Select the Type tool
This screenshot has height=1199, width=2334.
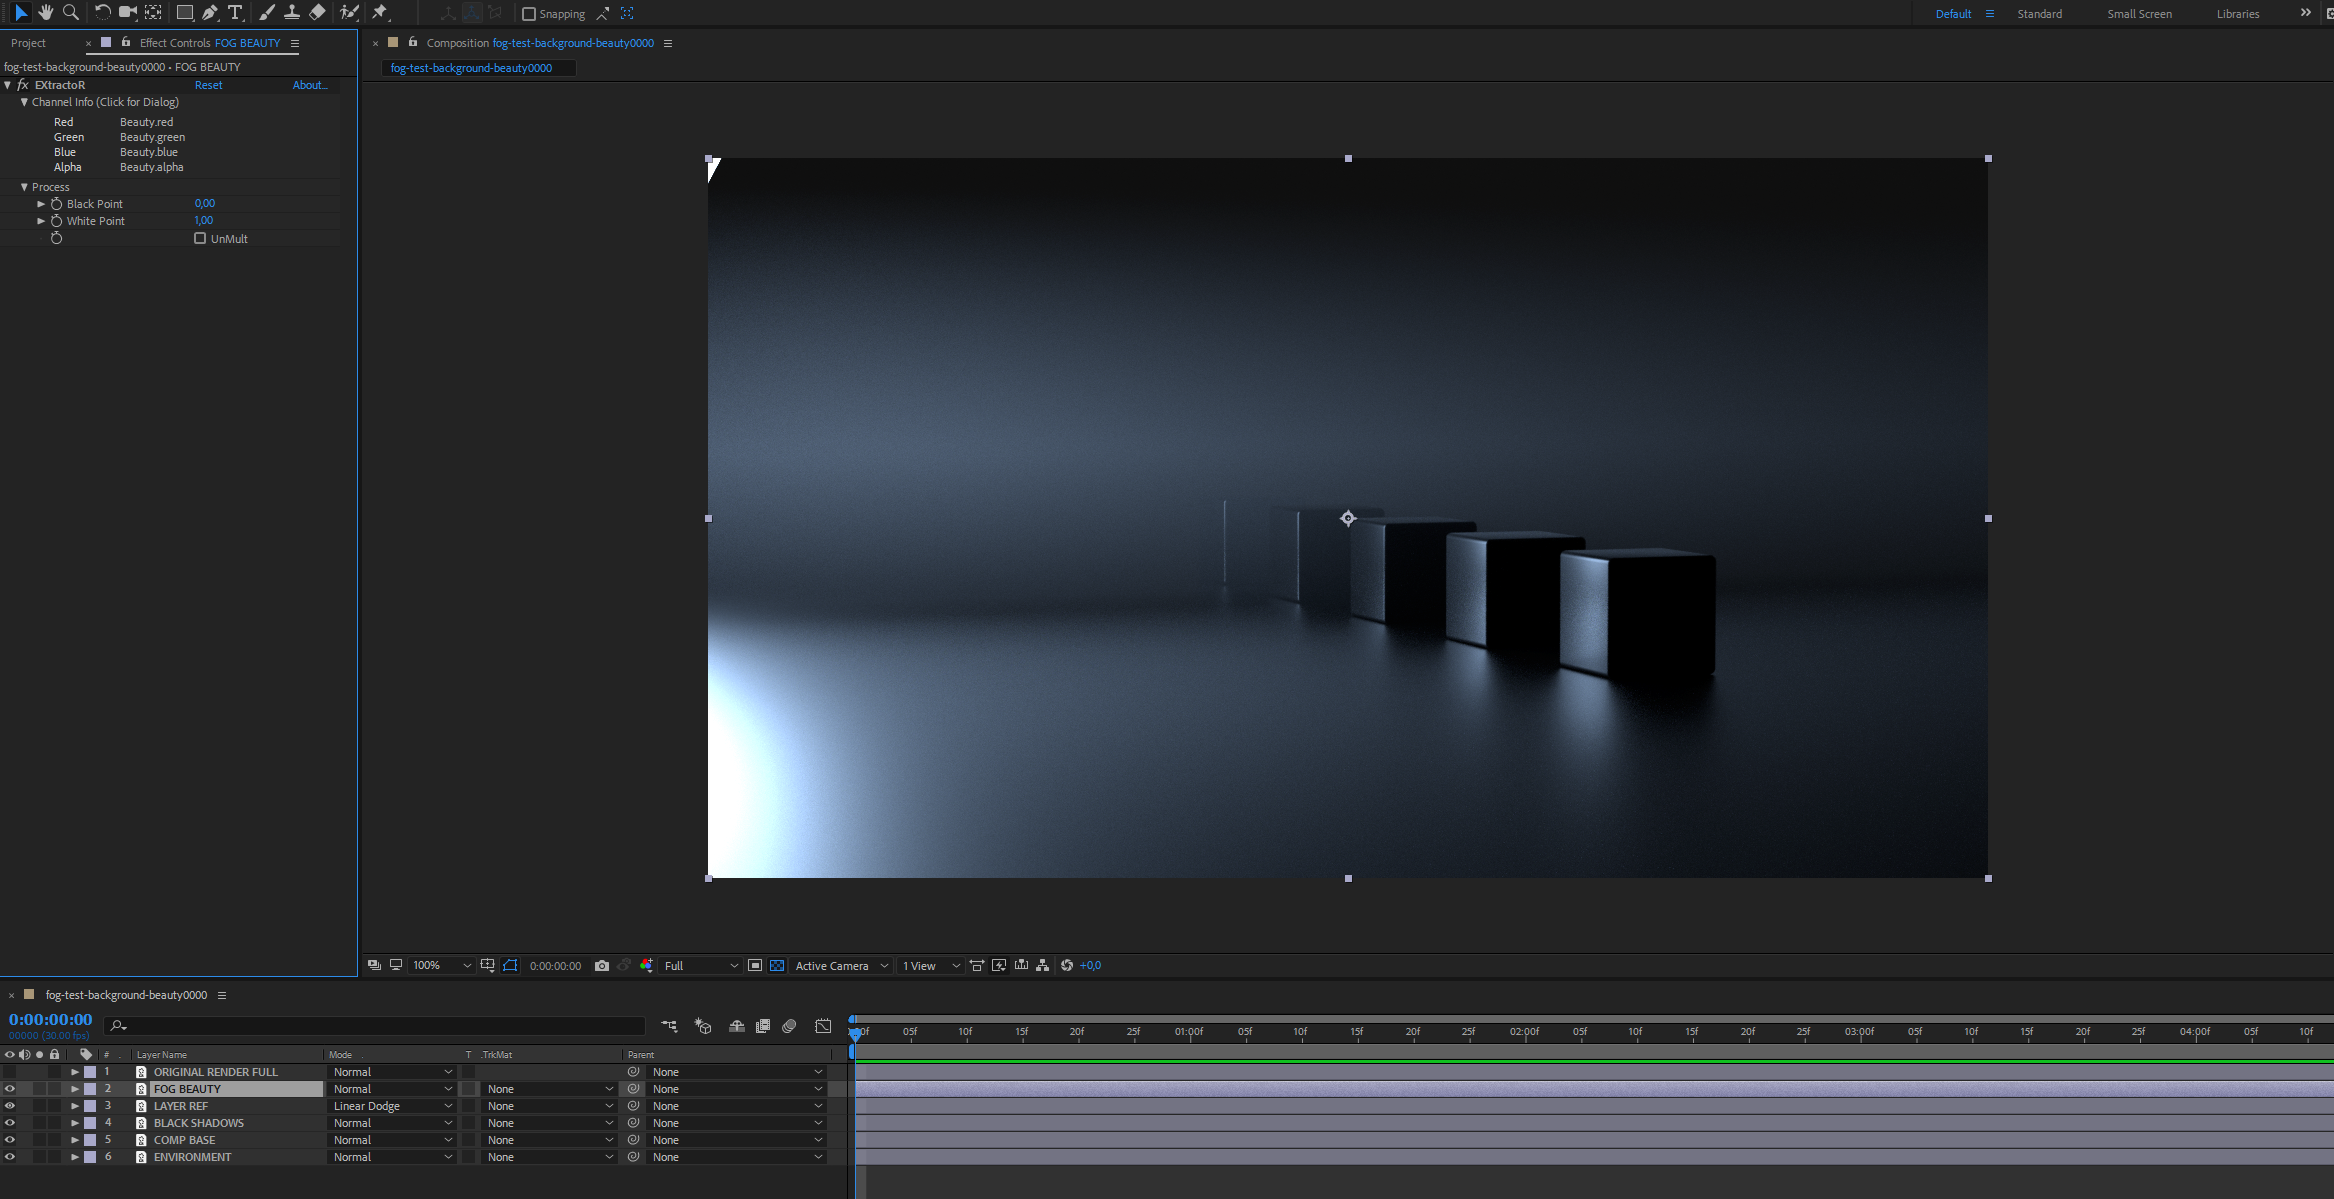tap(235, 12)
